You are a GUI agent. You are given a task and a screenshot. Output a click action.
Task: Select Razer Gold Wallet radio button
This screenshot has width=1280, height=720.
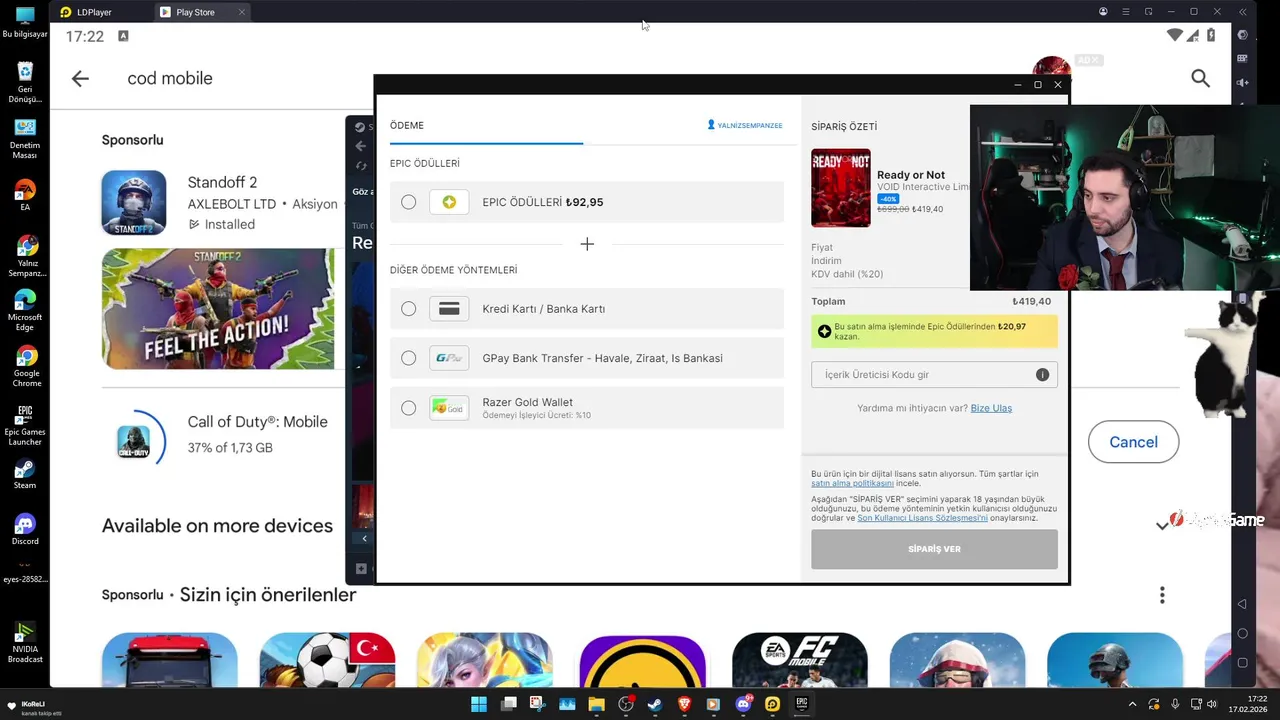pos(408,408)
